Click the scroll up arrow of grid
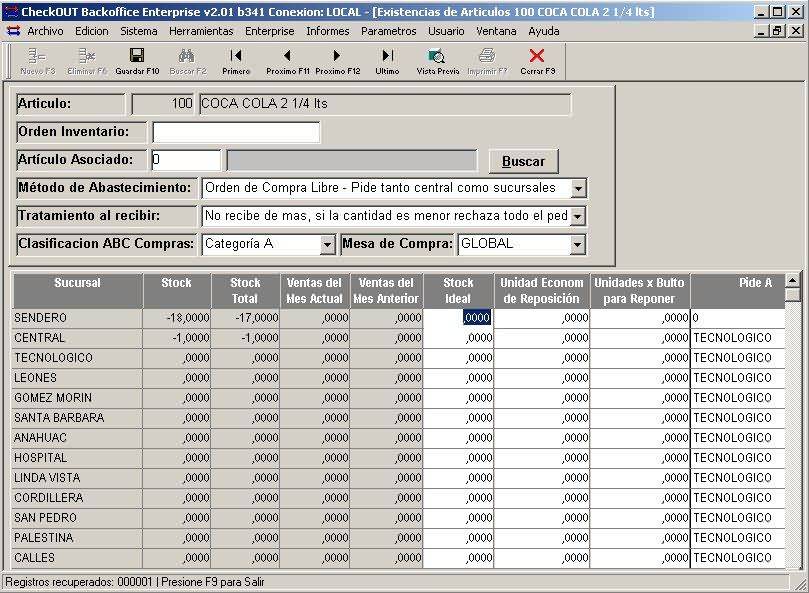809x593 pixels. (x=792, y=280)
